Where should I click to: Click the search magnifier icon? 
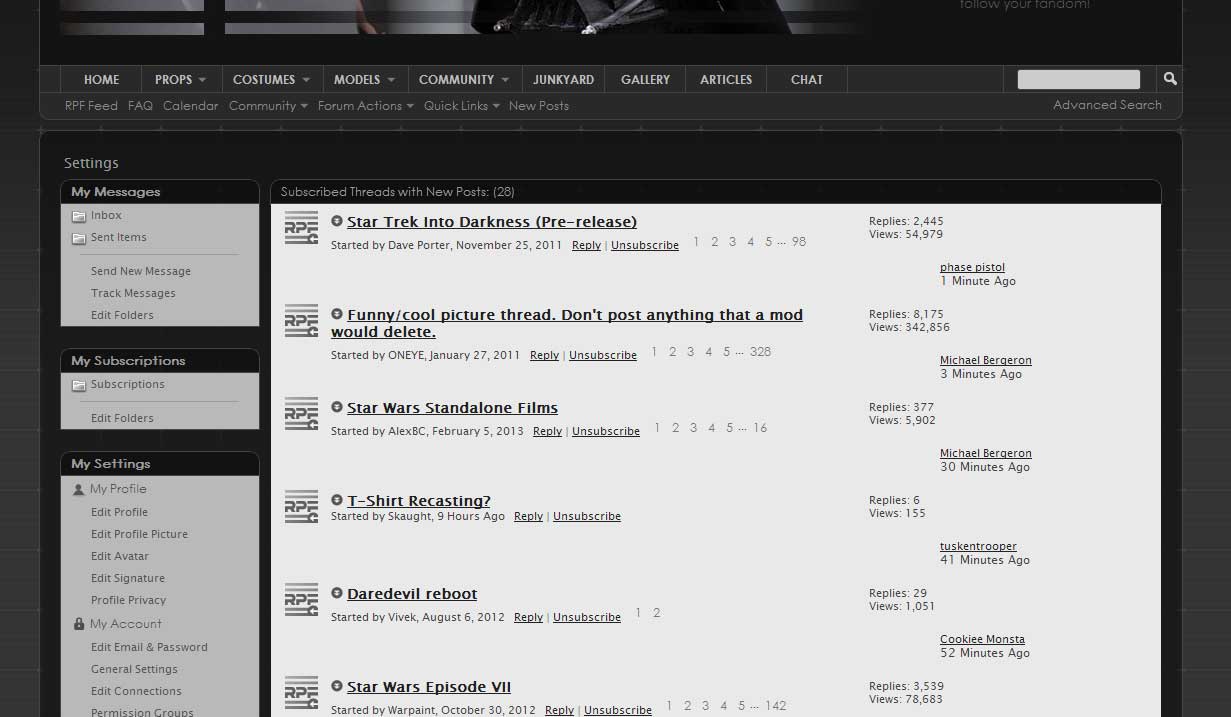click(1170, 79)
